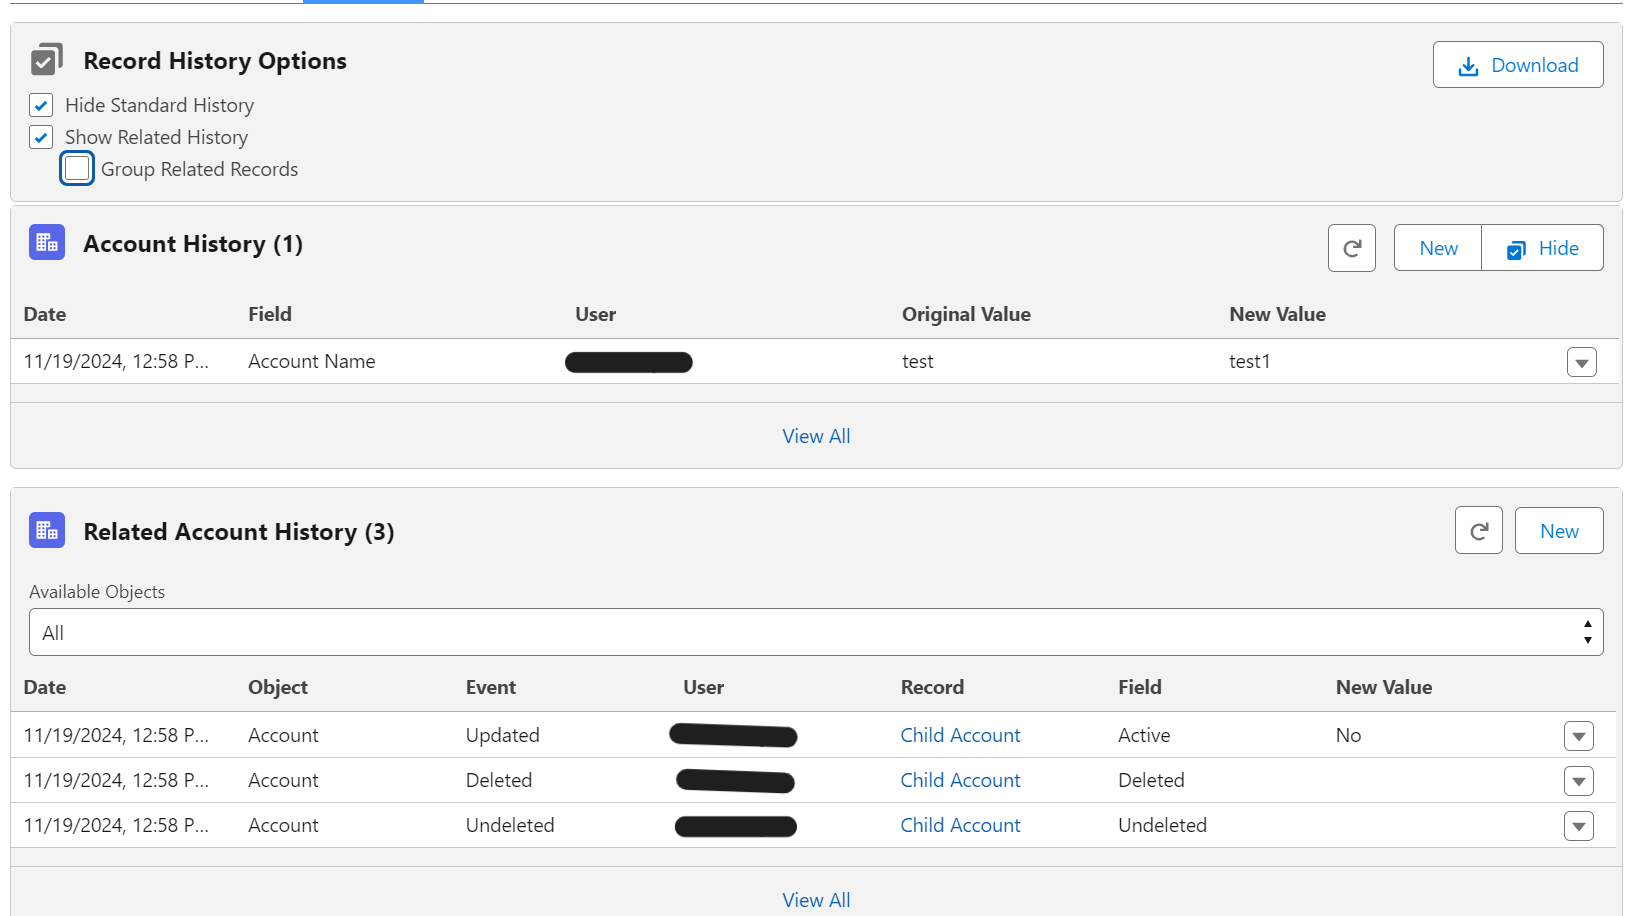Open row actions for Account Name change

1581,362
